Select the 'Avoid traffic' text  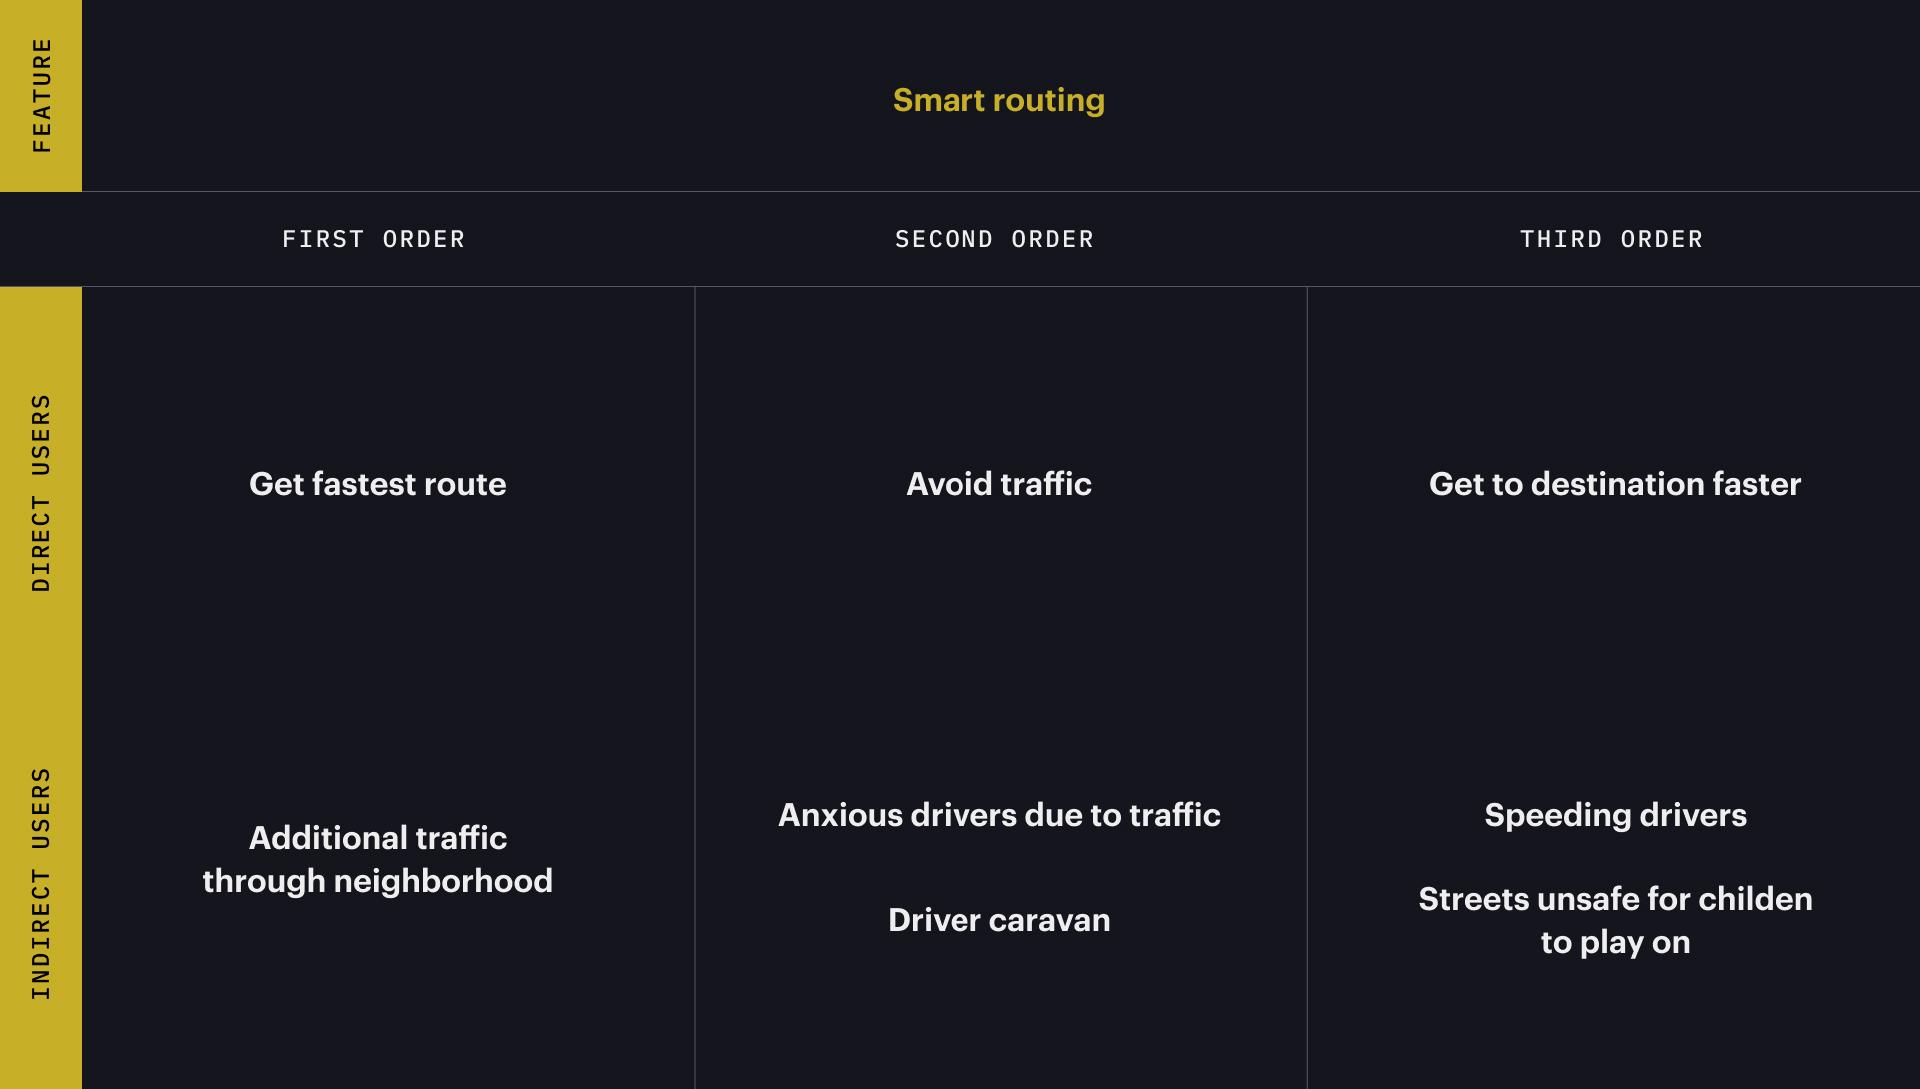[x=998, y=484]
